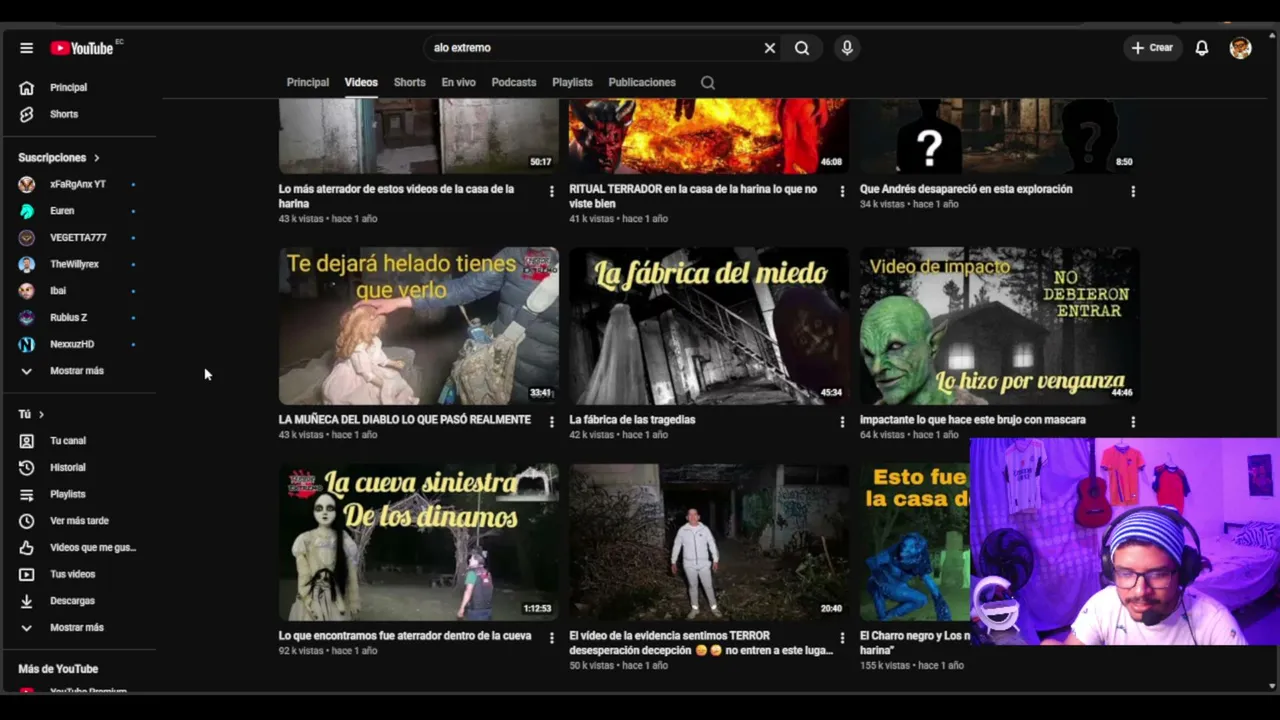
Task: Open title 'Que Andrés desapareció en esta exploración'
Action: [966, 189]
